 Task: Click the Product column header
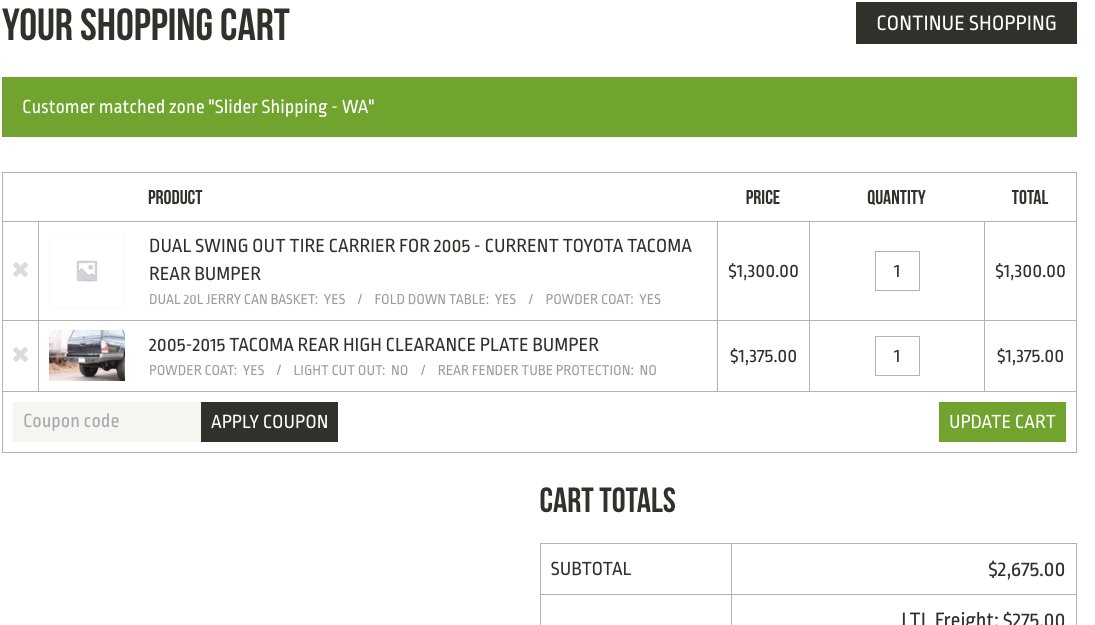pos(175,198)
